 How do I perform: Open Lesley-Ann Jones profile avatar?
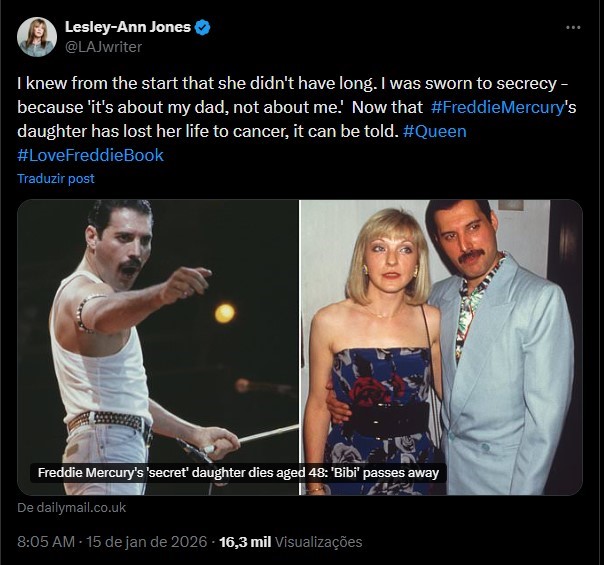coord(37,36)
